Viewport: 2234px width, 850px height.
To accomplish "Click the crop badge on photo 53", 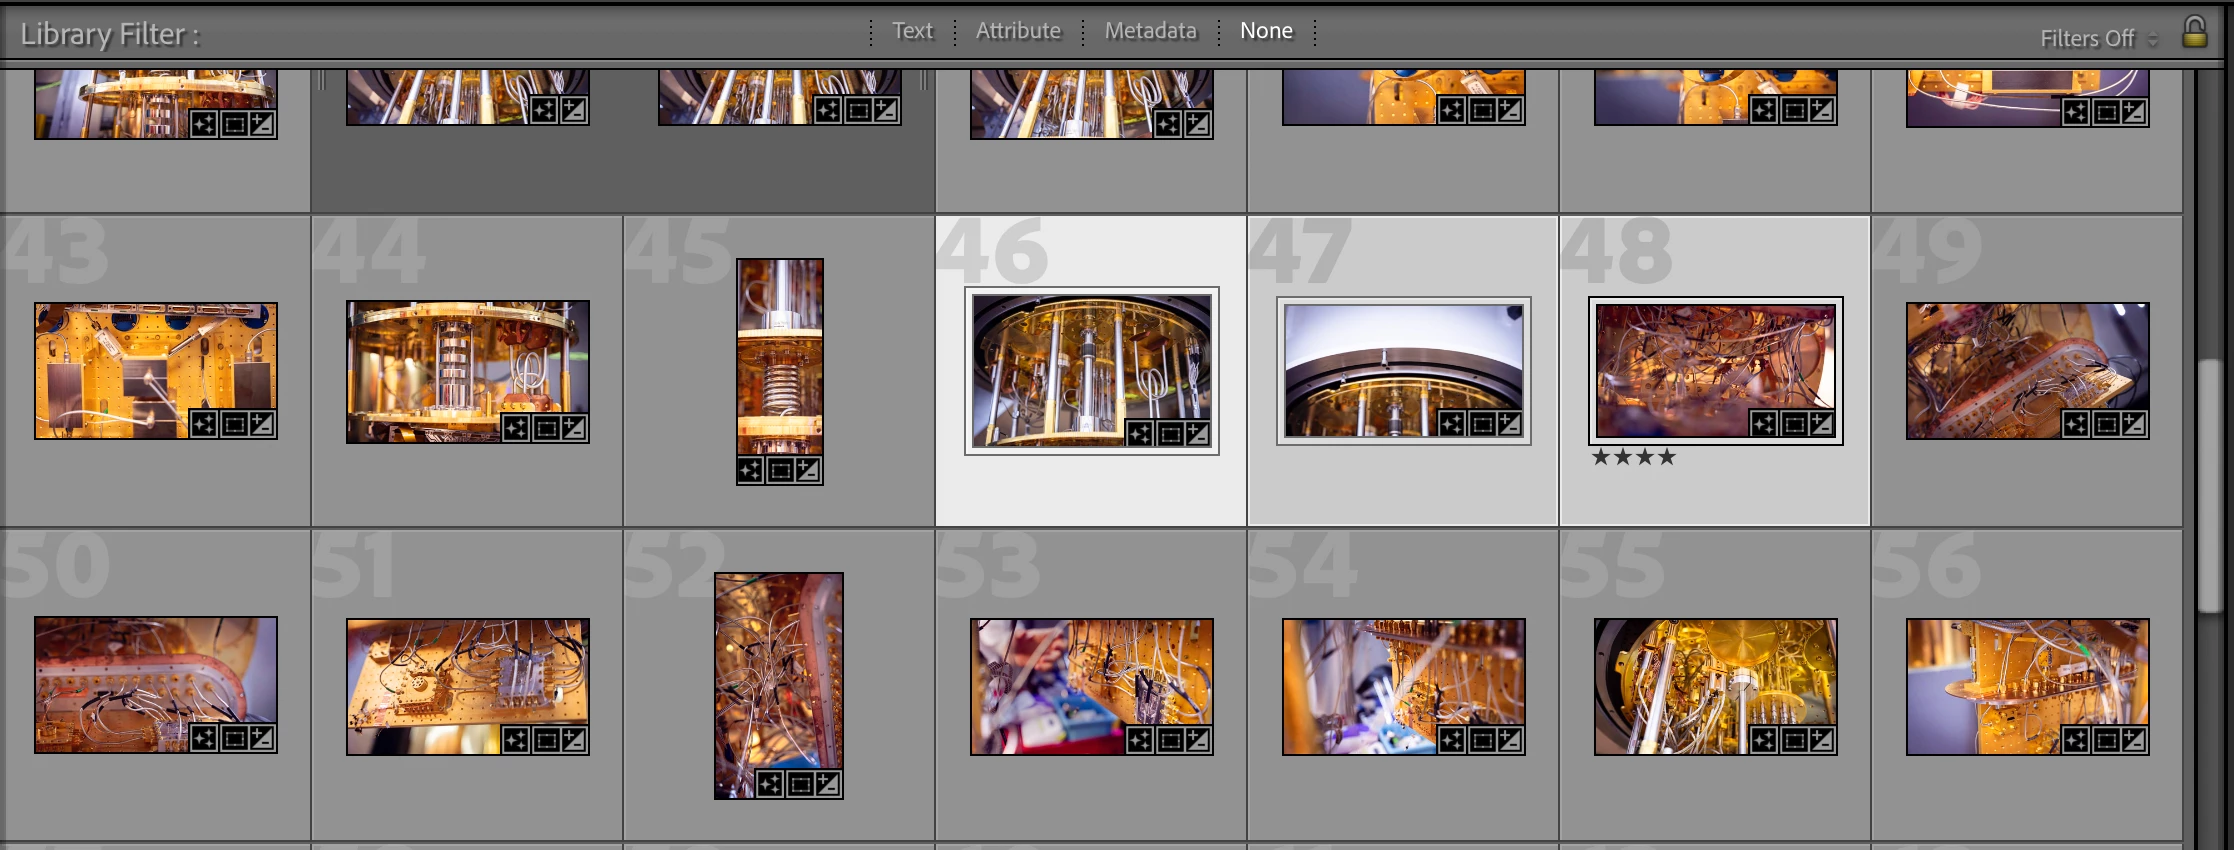I will coord(1169,740).
